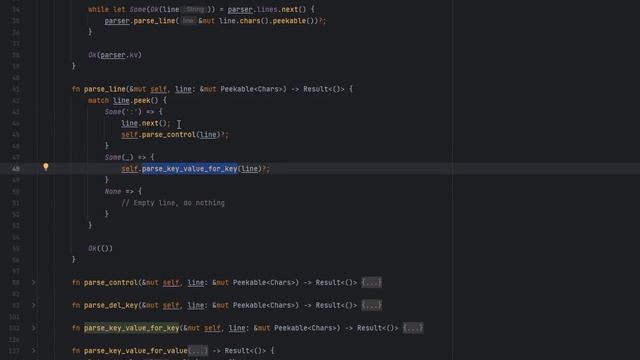Click the parse_del_key function name
The height and width of the screenshot is (360, 640).
pos(111,305)
